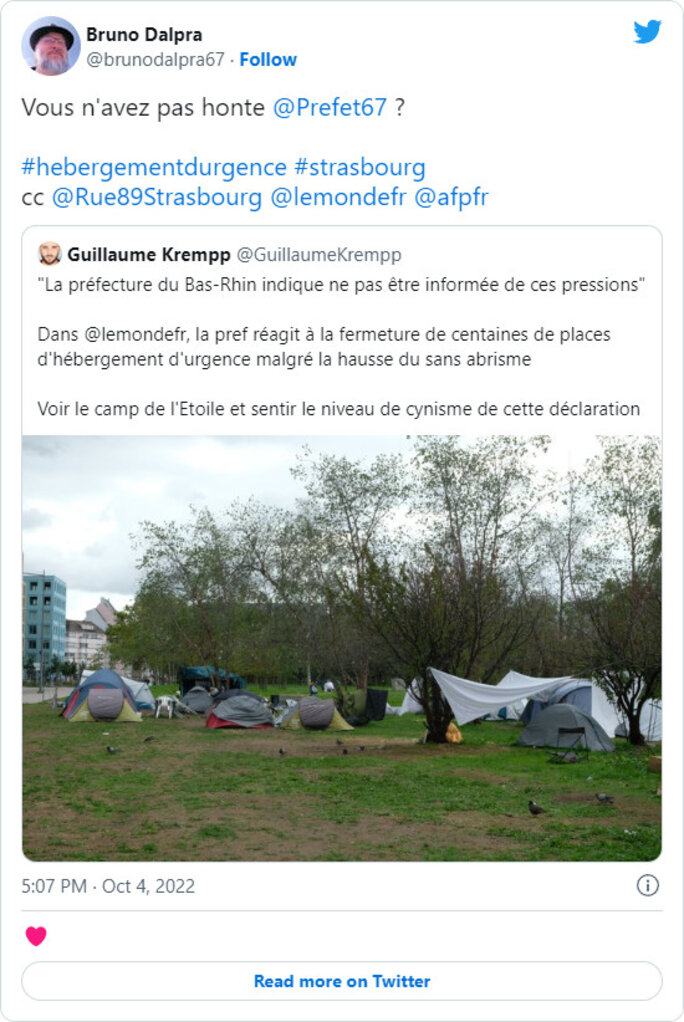Click the @GuillaumeKrempp handle
684x1022 pixels.
(x=319, y=254)
